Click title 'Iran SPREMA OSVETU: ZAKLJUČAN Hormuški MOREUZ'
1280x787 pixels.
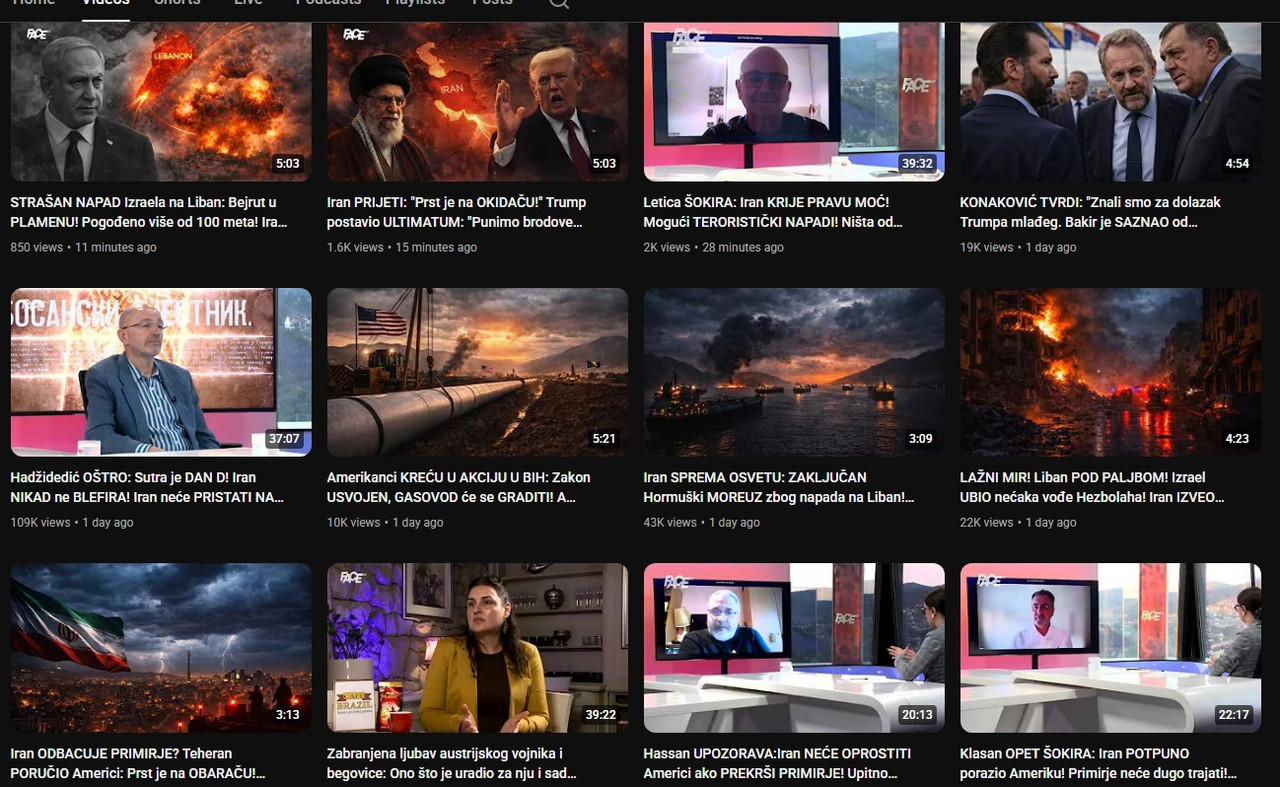point(779,487)
